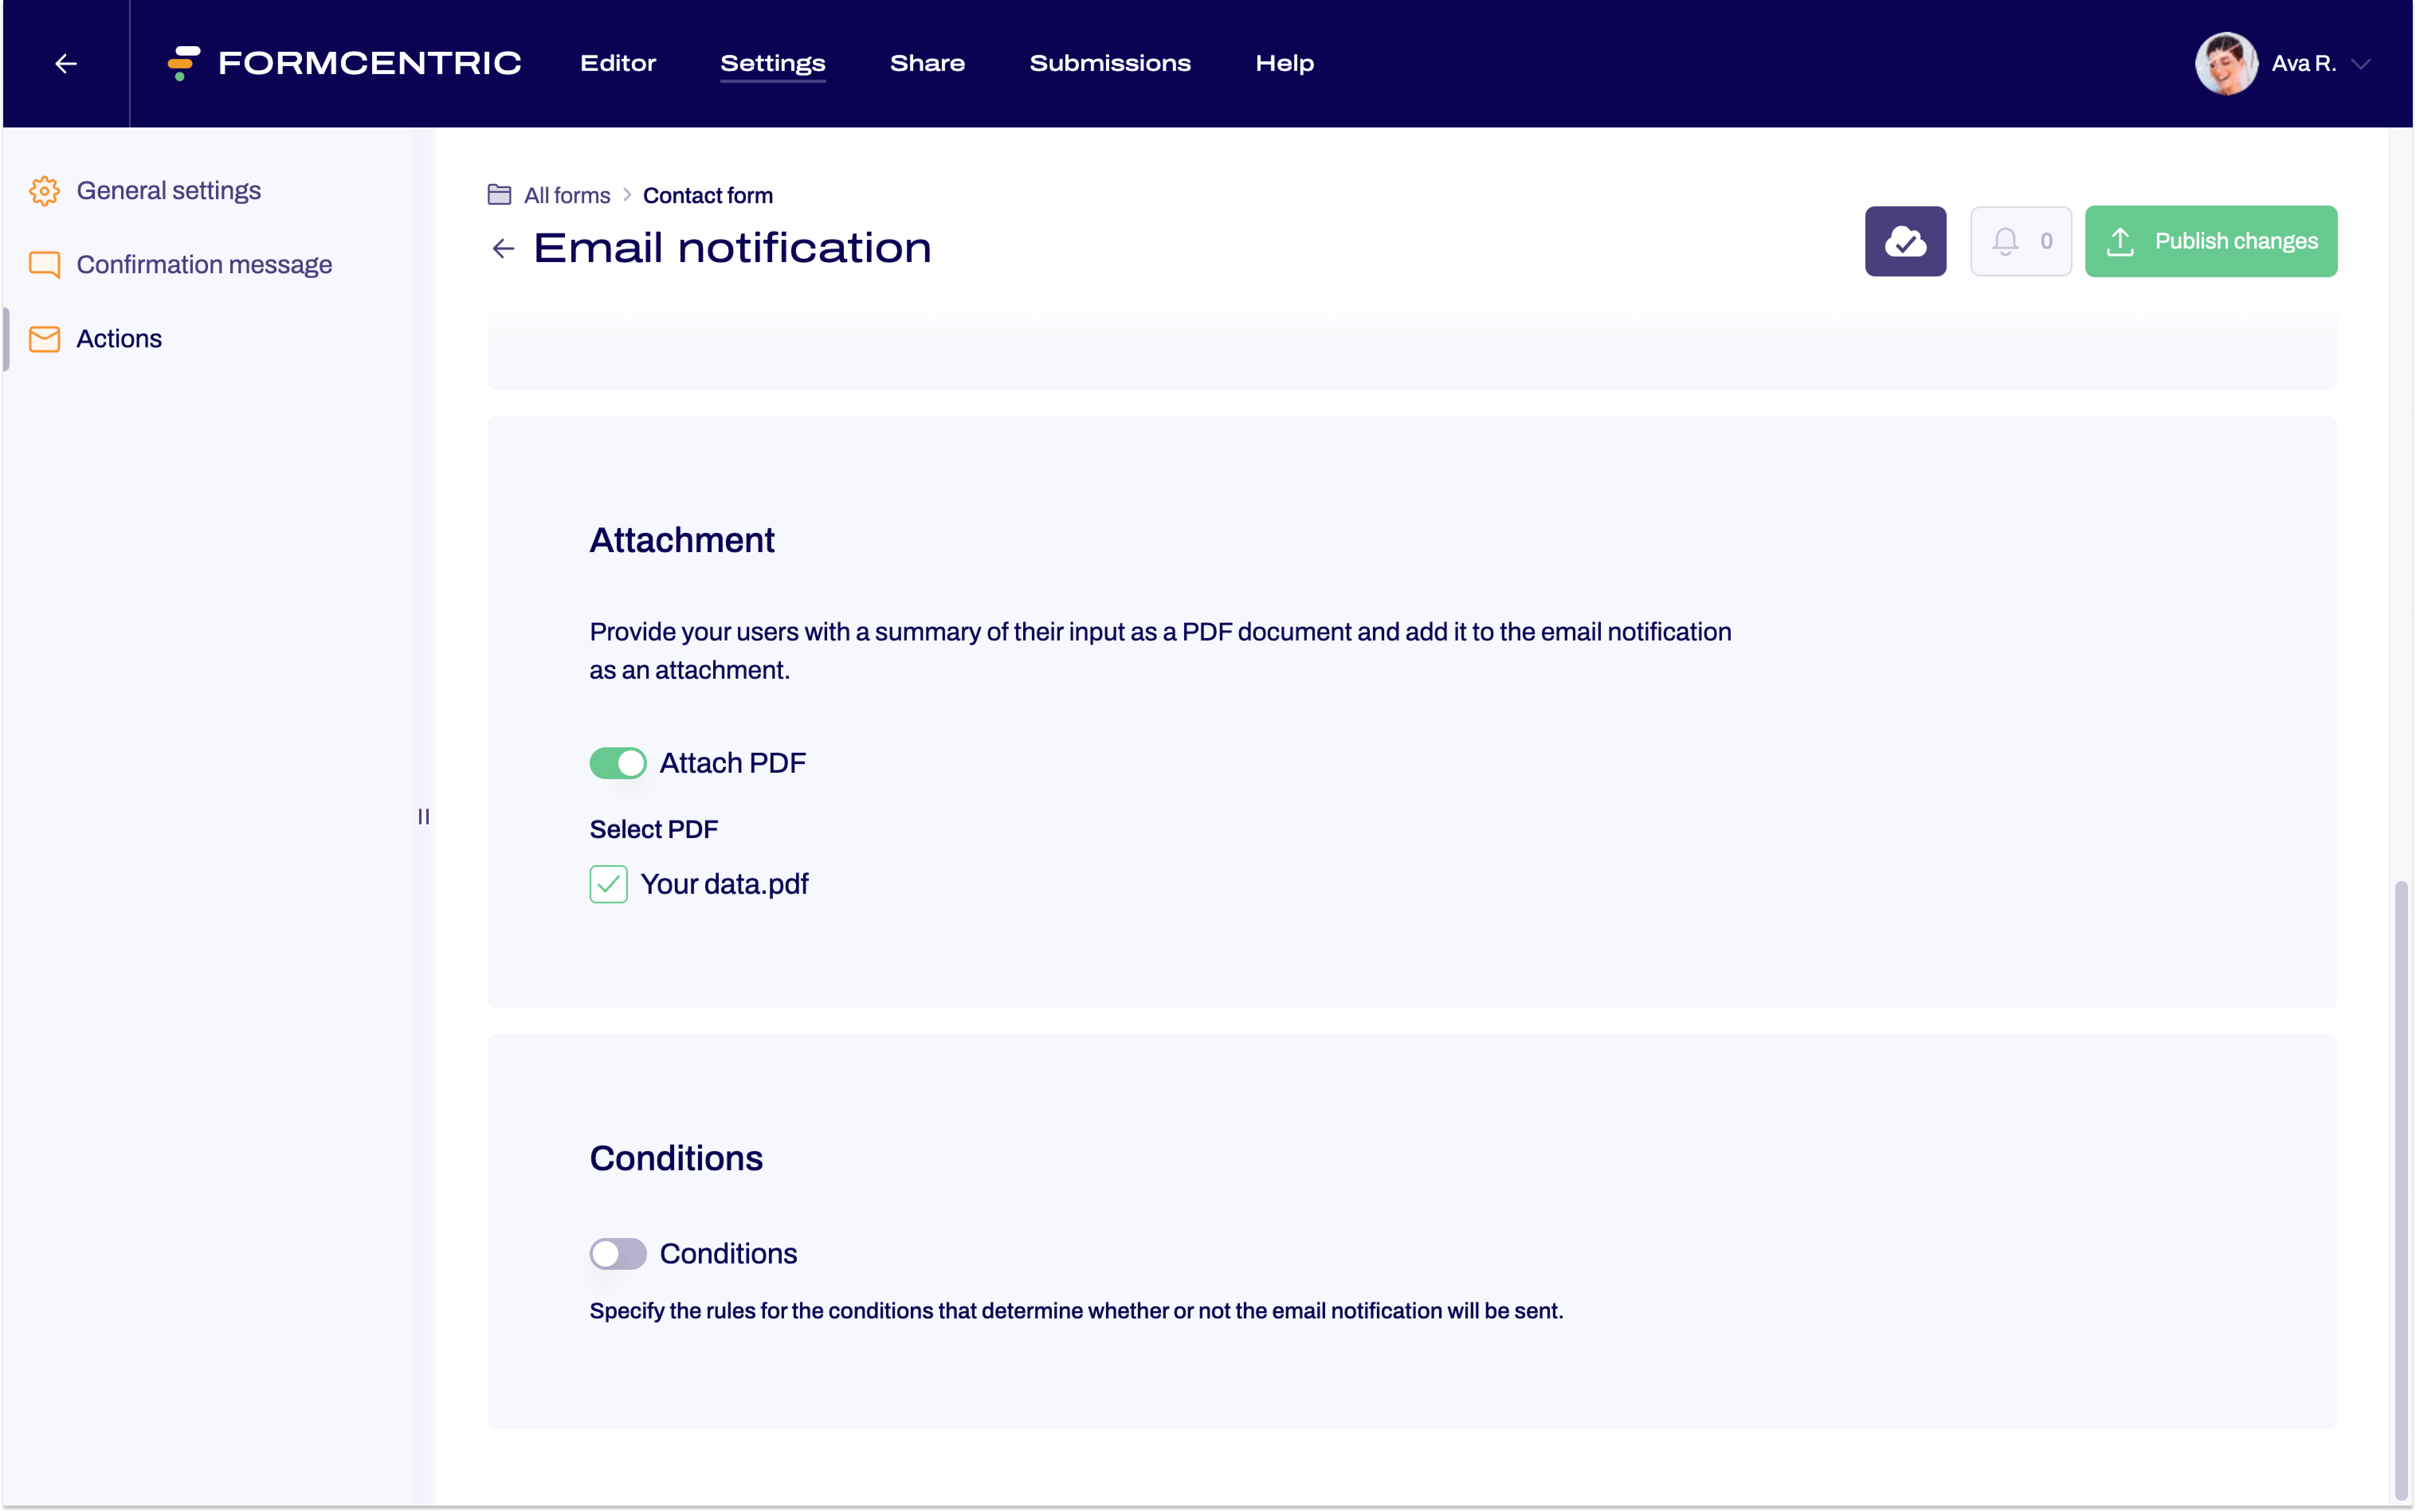Click the folder icon in the breadcrumb
Image resolution: width=2416 pixels, height=1512 pixels.
(500, 195)
